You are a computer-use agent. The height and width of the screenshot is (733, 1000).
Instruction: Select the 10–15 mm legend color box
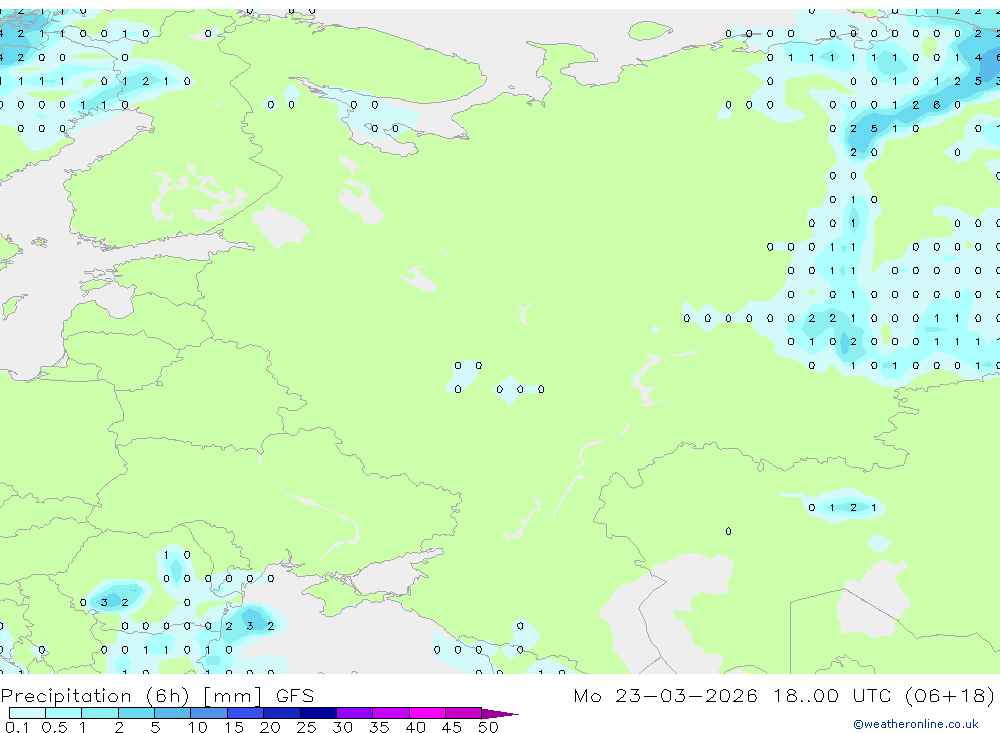[x=209, y=713]
